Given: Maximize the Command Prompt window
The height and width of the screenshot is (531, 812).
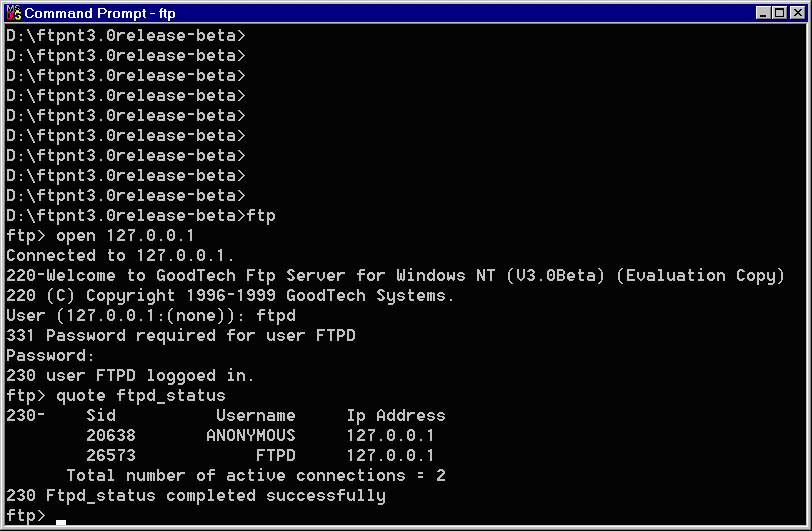Looking at the screenshot, I should click(779, 13).
